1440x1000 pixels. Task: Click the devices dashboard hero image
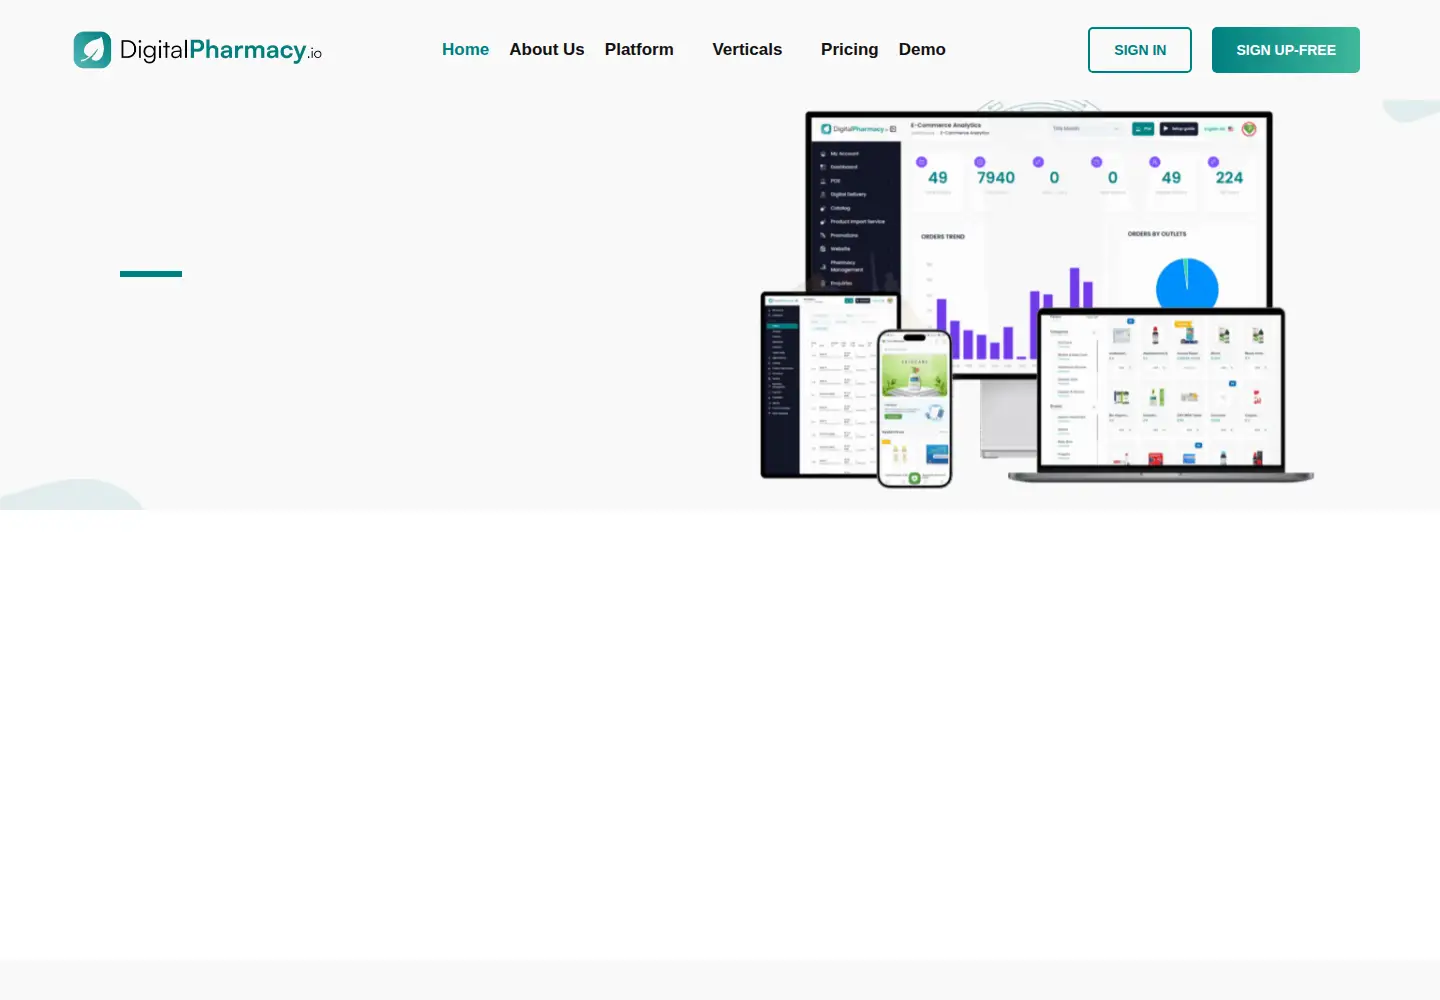pos(1037,297)
